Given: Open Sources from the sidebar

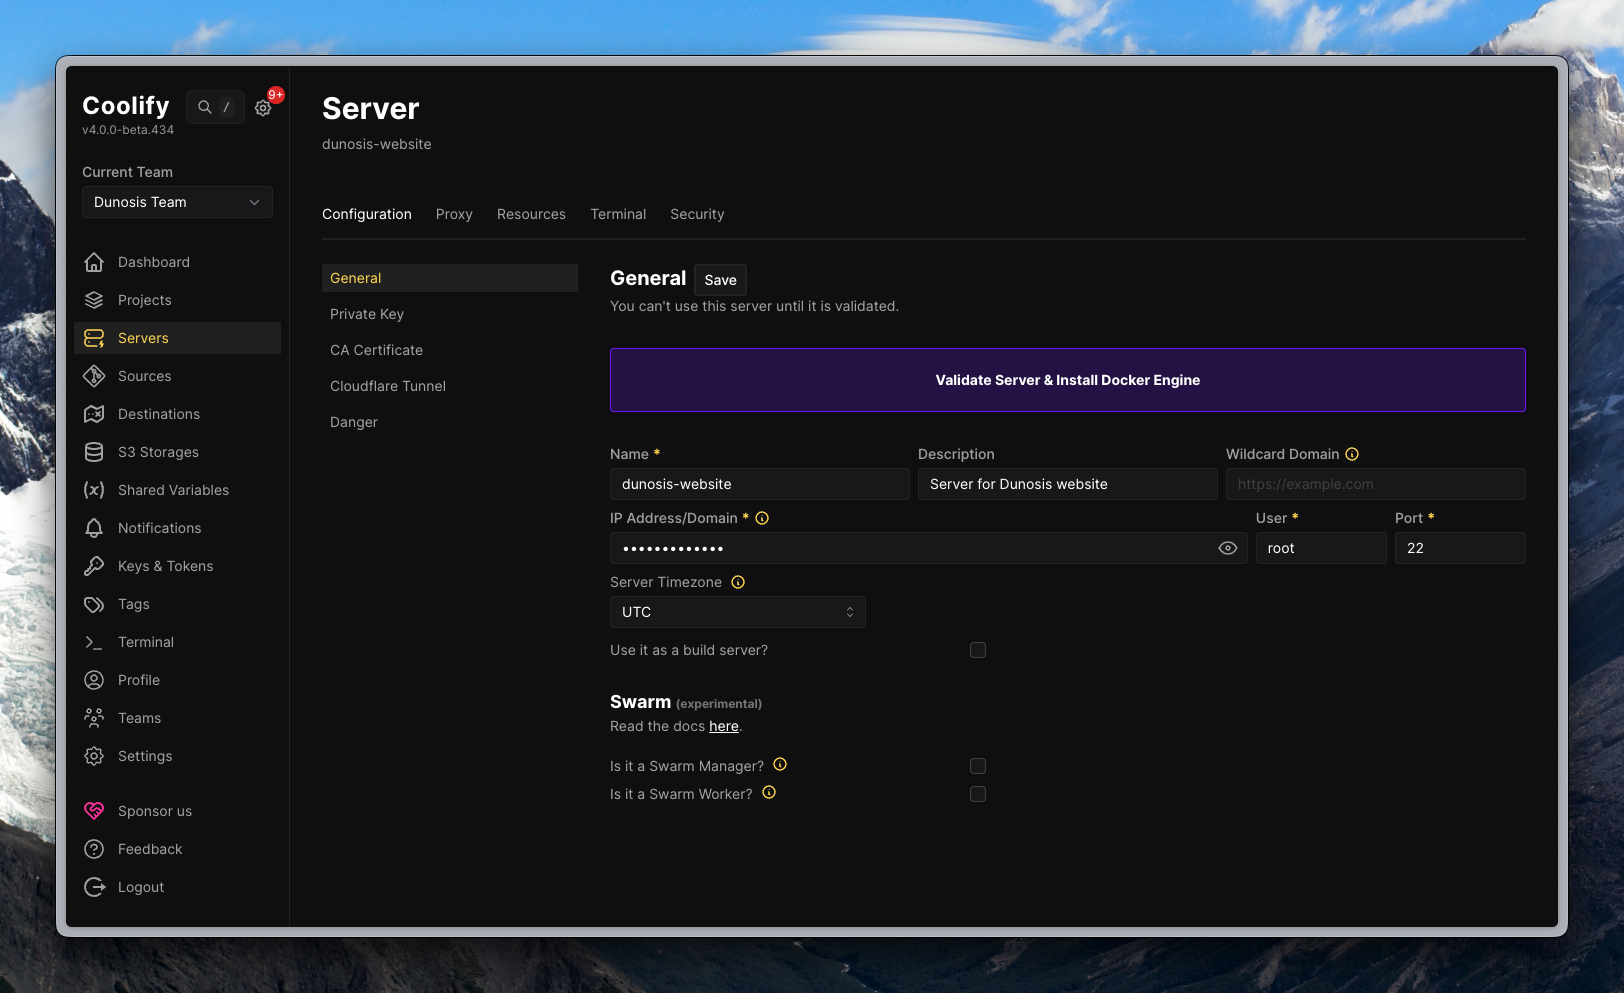Looking at the screenshot, I should point(146,376).
